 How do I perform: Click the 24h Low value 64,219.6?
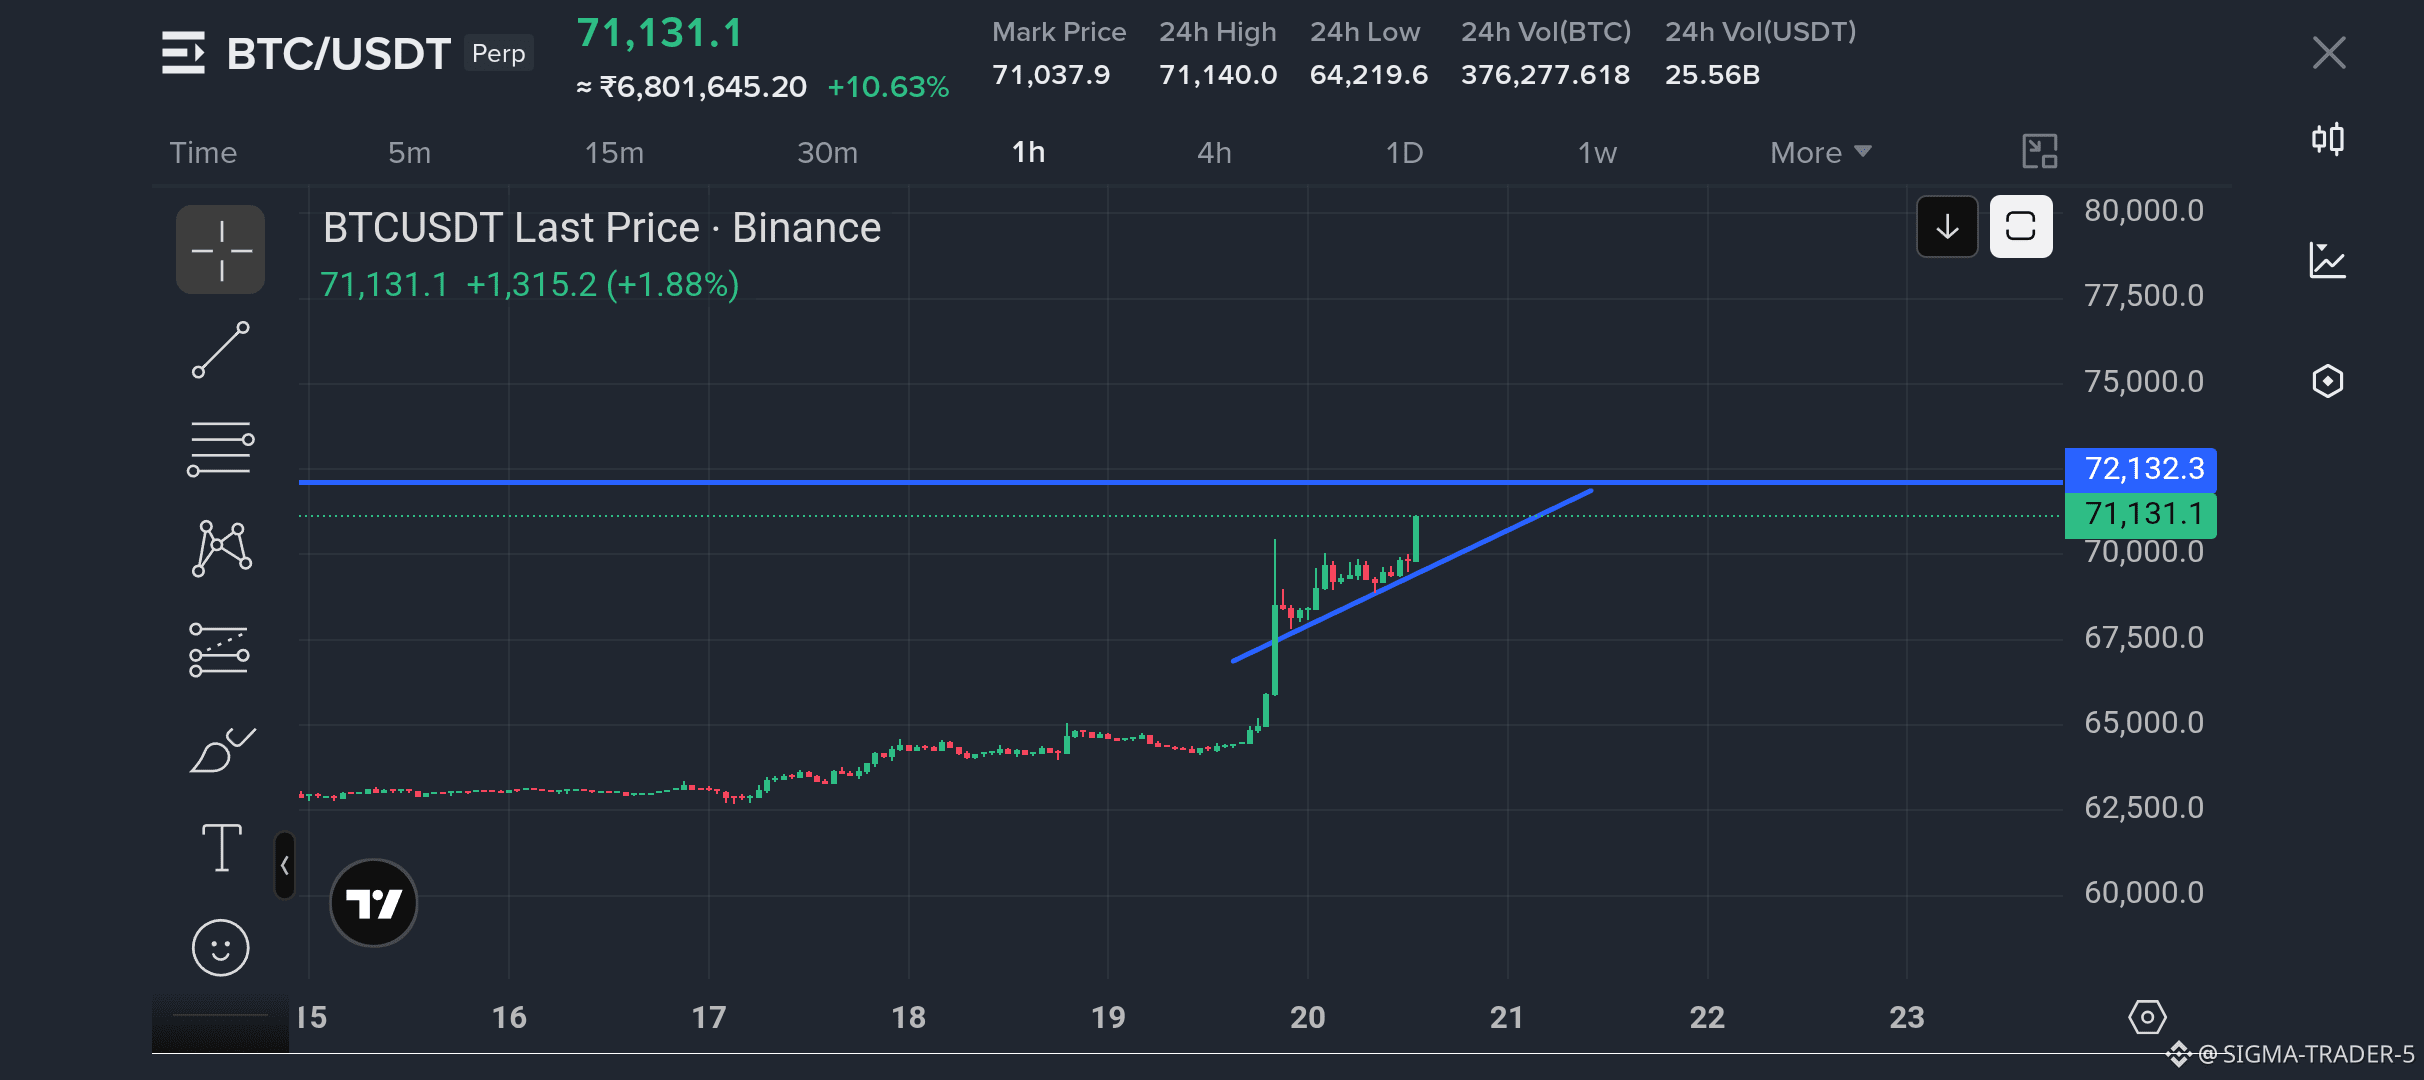click(x=1369, y=75)
